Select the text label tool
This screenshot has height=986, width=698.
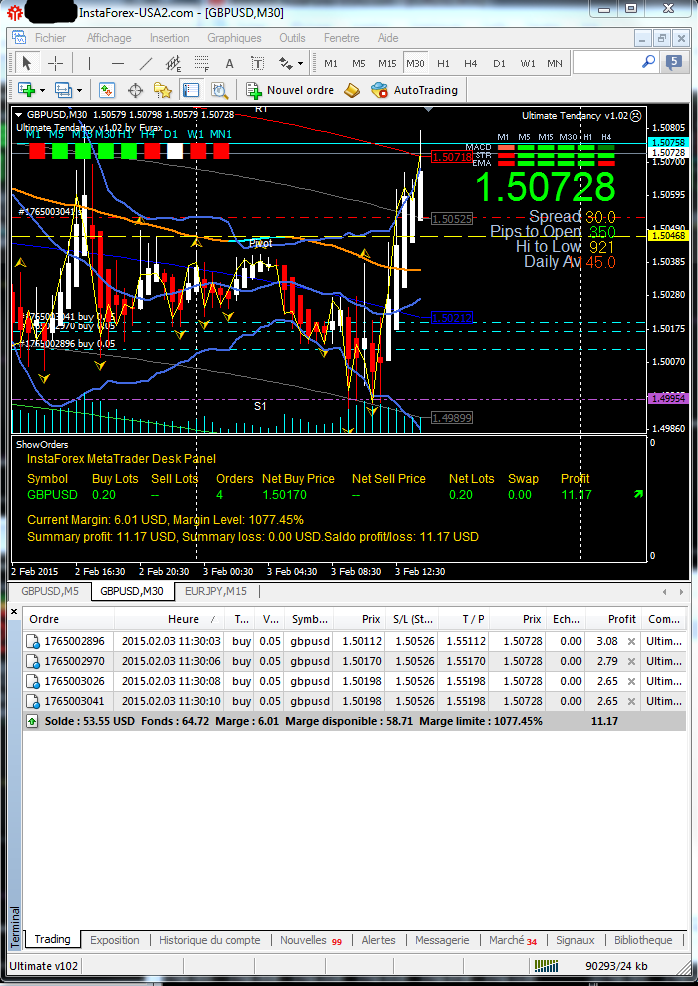[257, 63]
